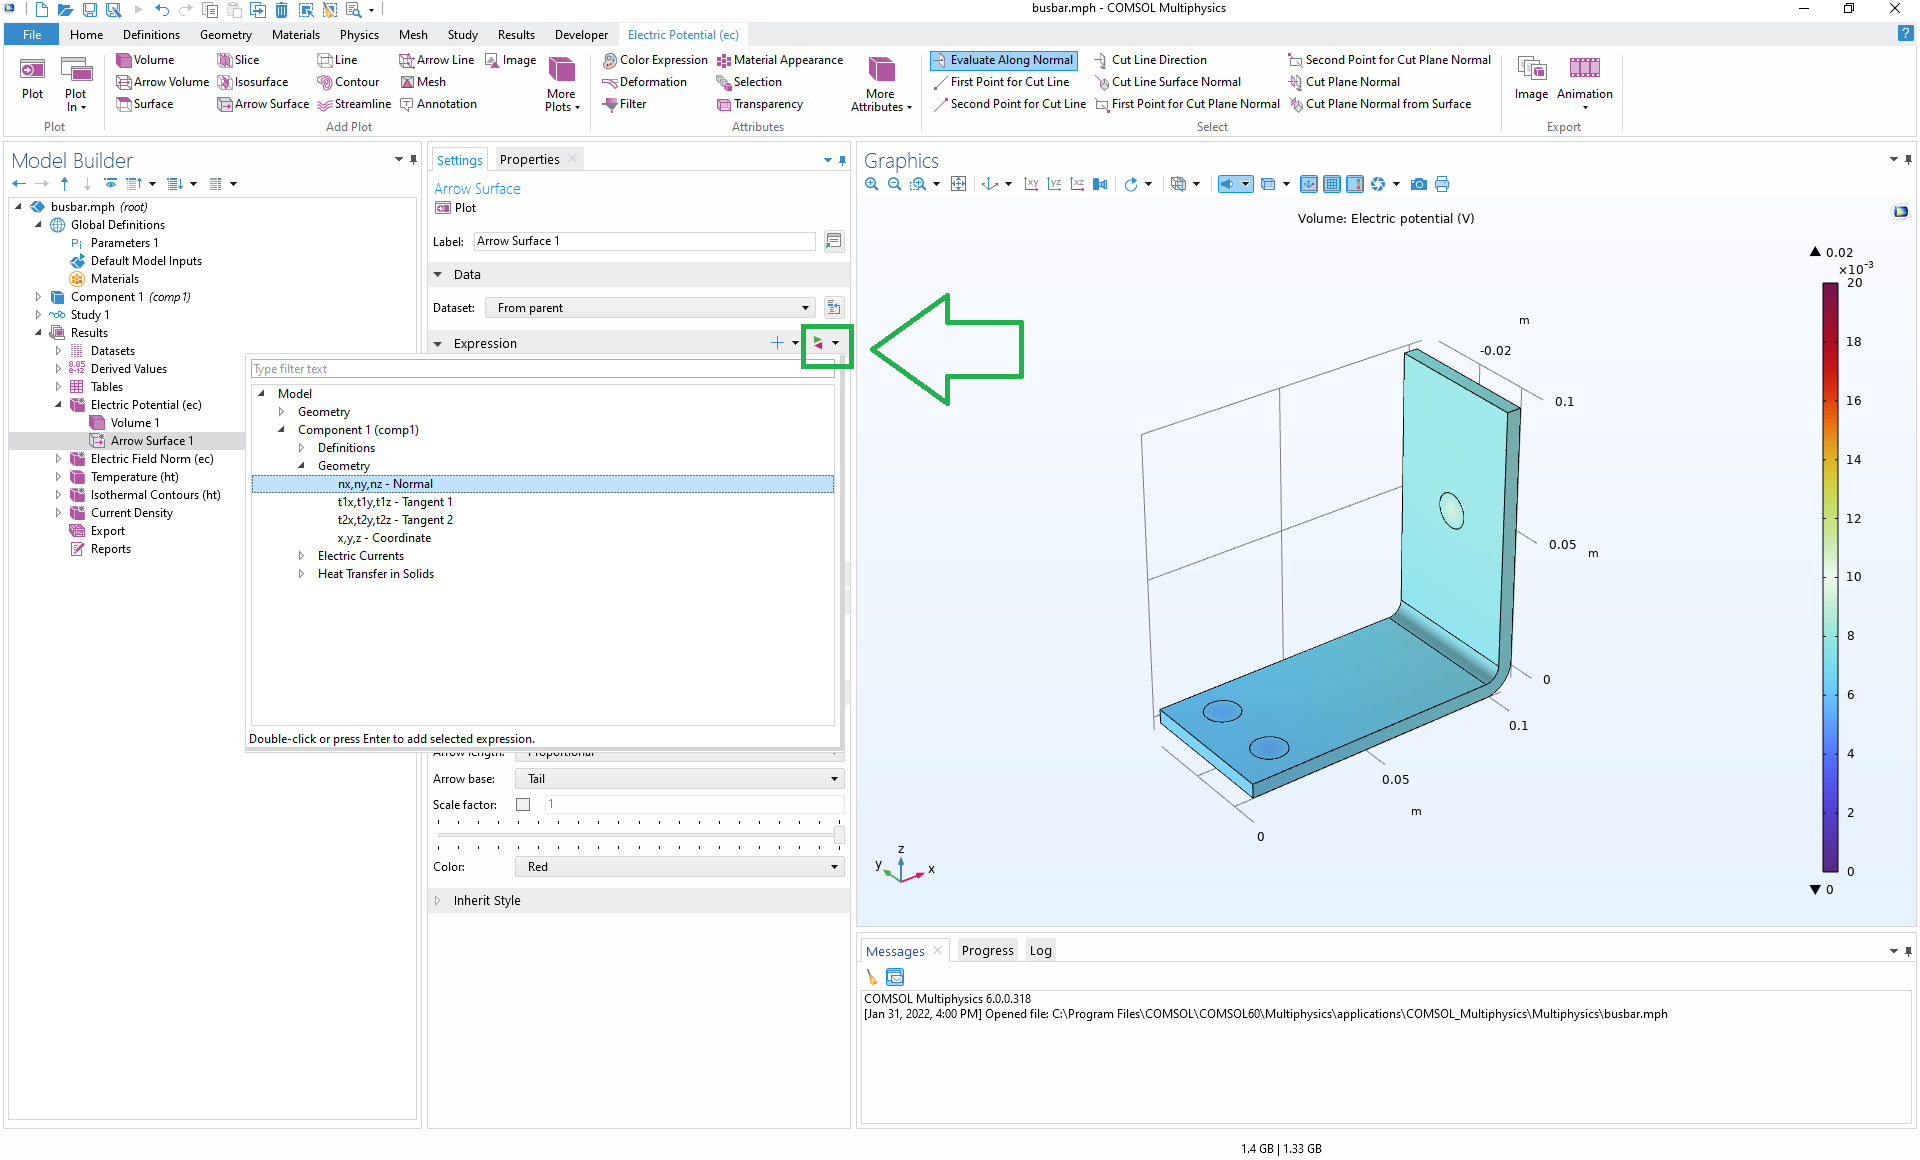Viewport: 1920px width, 1160px height.
Task: Print the graphics window
Action: [1441, 184]
